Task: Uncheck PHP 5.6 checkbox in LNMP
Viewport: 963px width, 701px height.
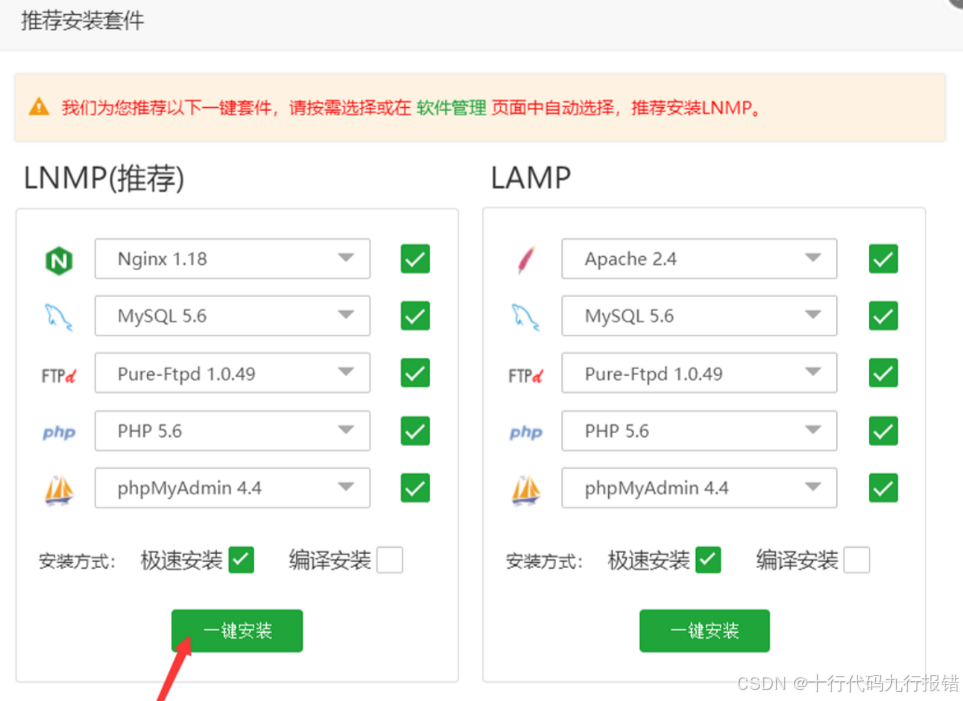Action: coord(415,431)
